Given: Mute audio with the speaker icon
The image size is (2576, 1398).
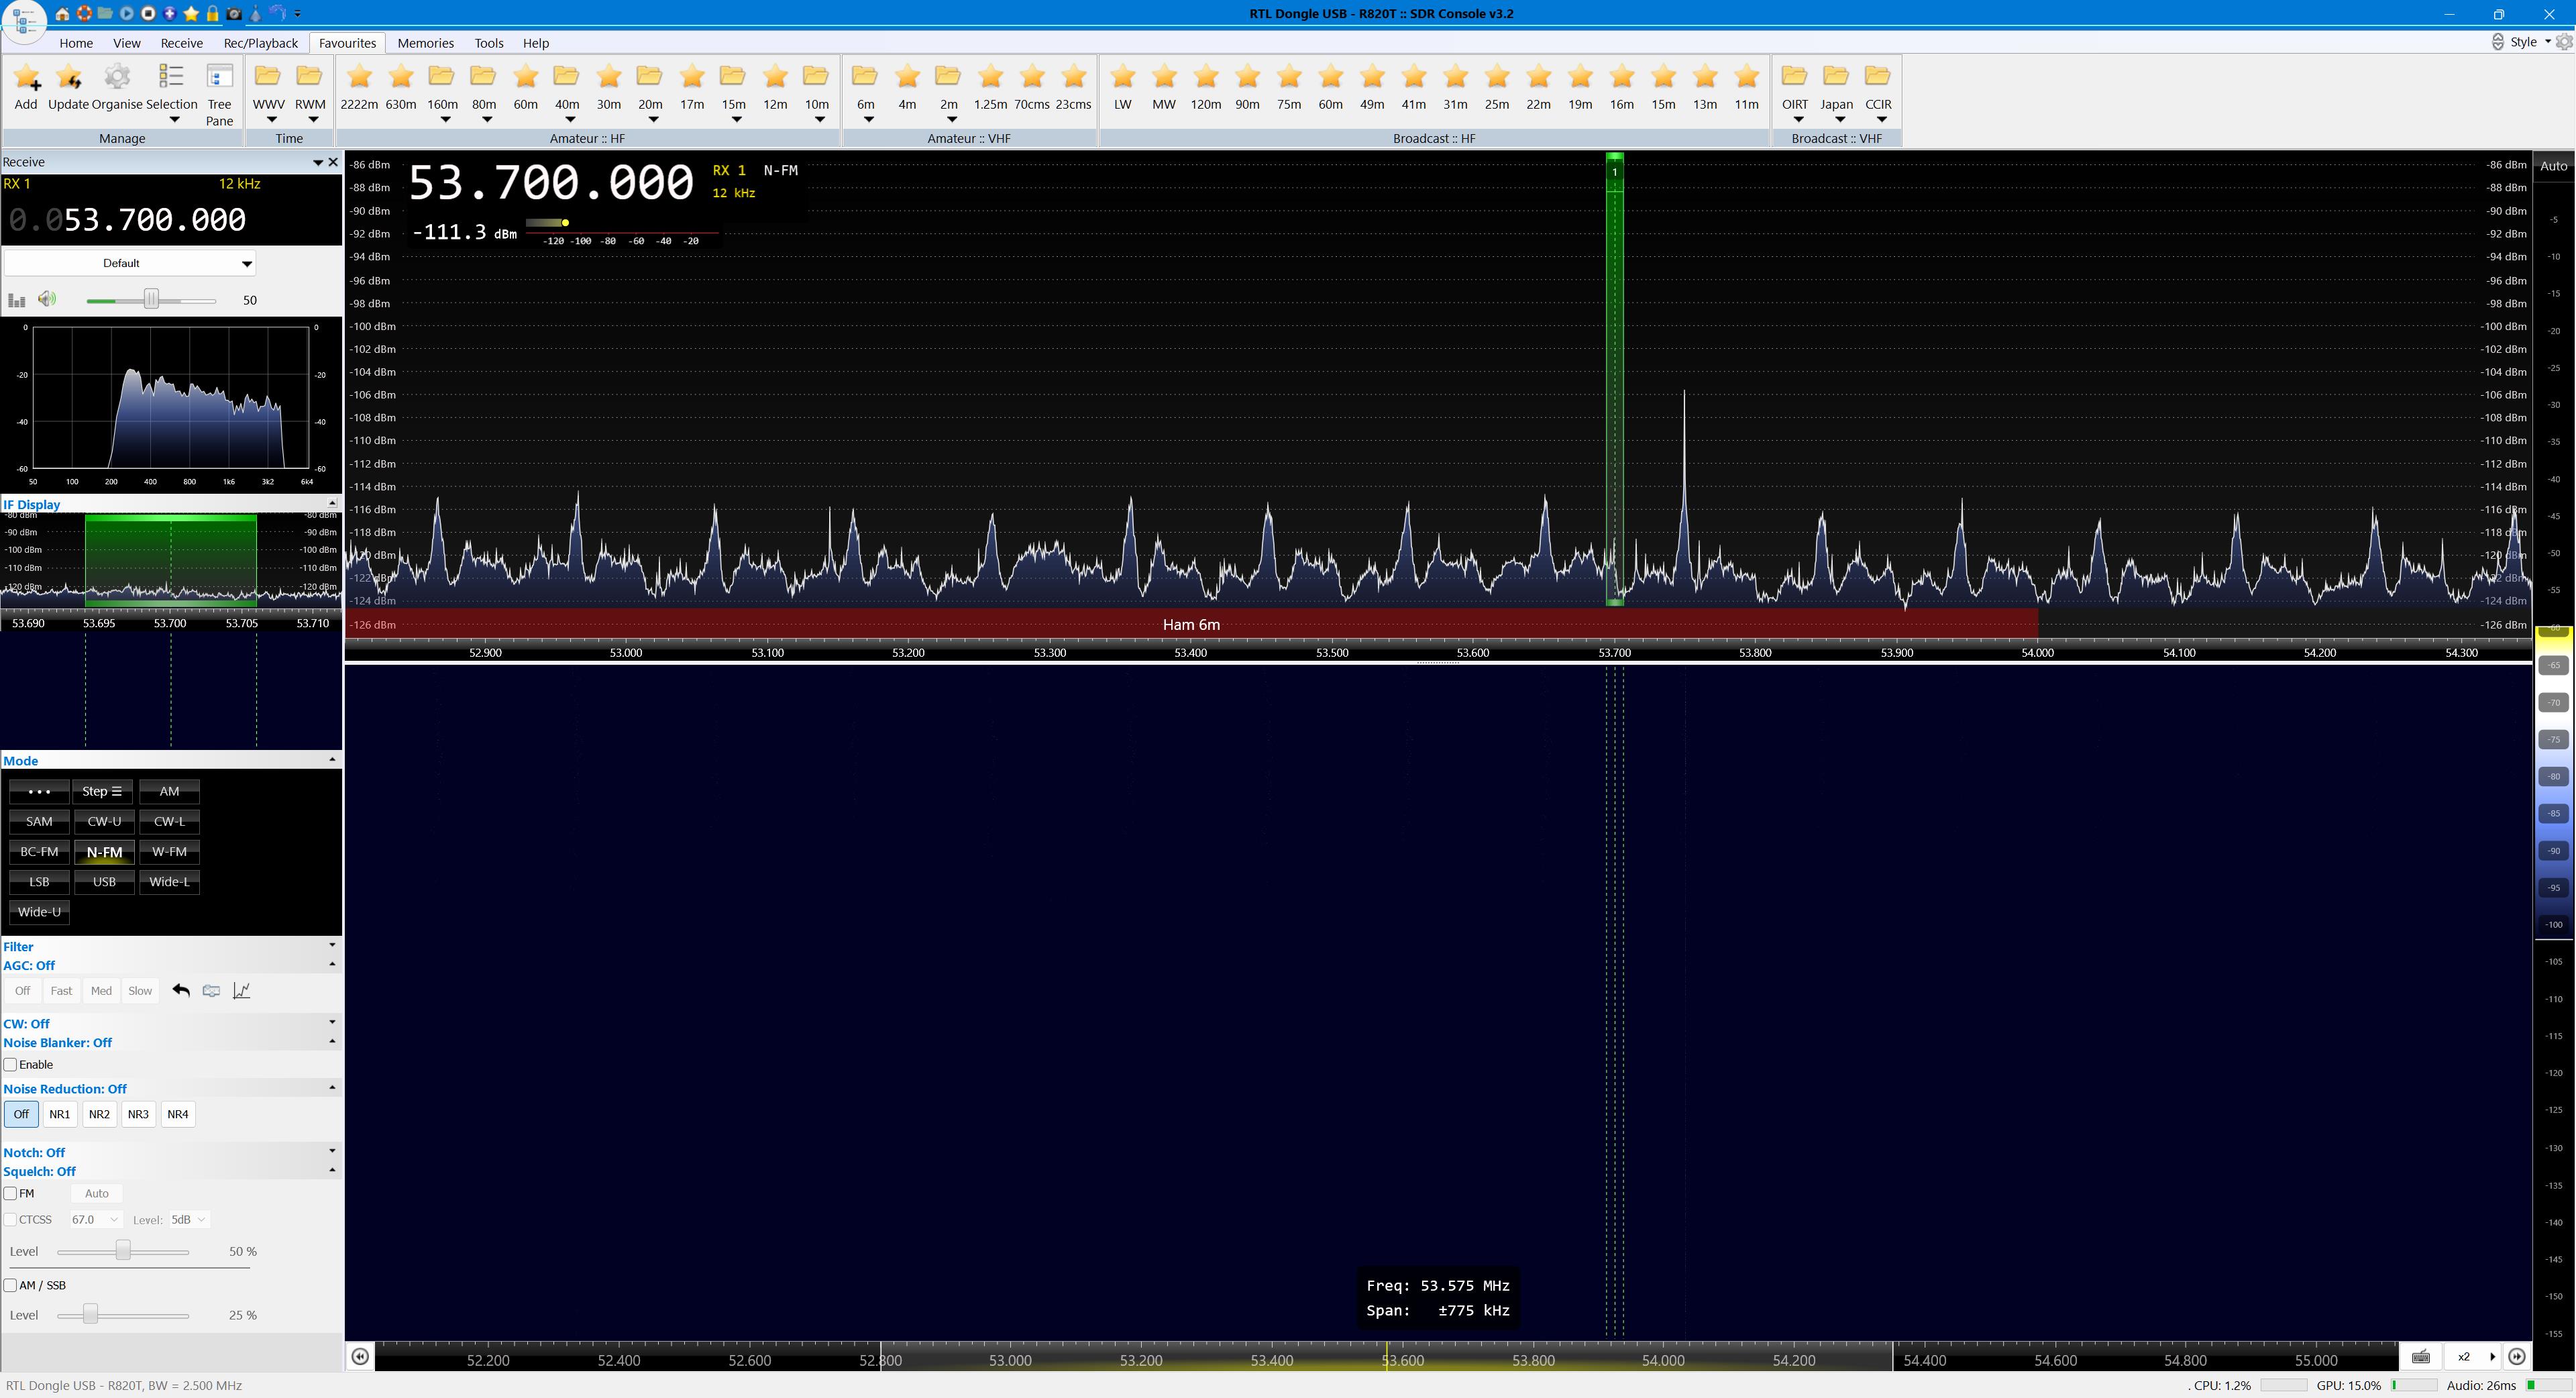Looking at the screenshot, I should [x=47, y=299].
